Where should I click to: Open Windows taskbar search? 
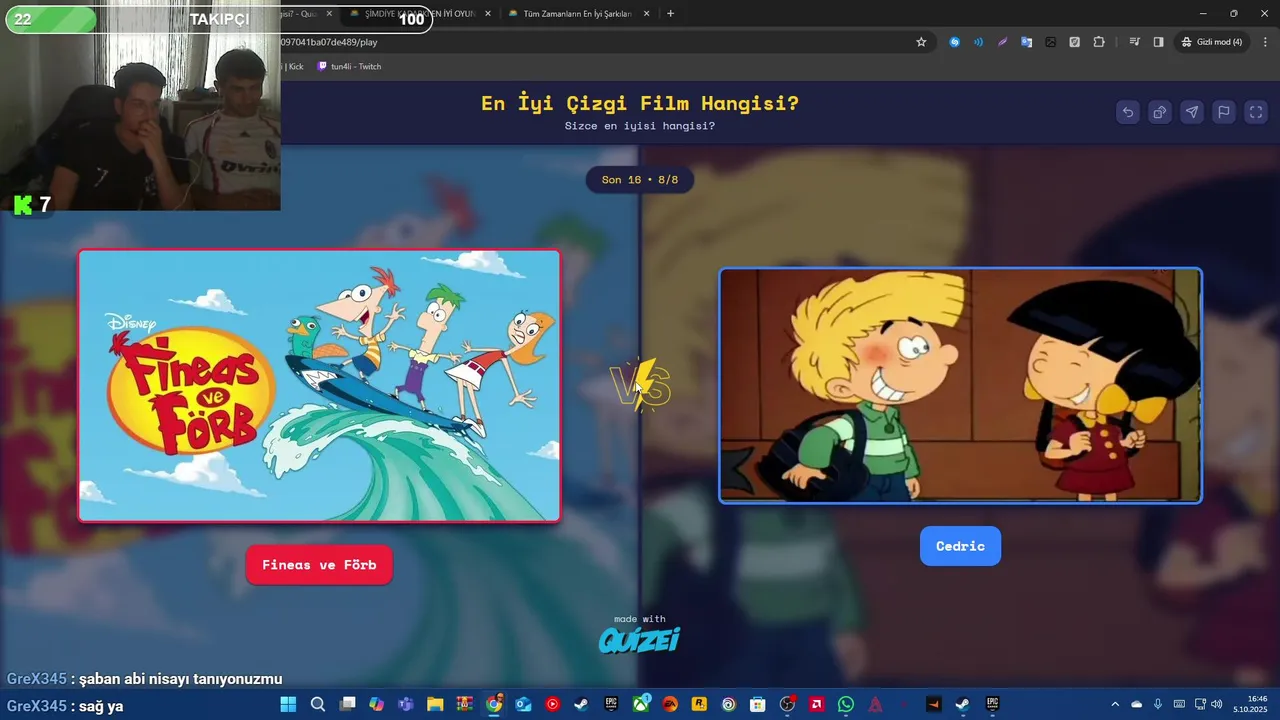tap(318, 704)
